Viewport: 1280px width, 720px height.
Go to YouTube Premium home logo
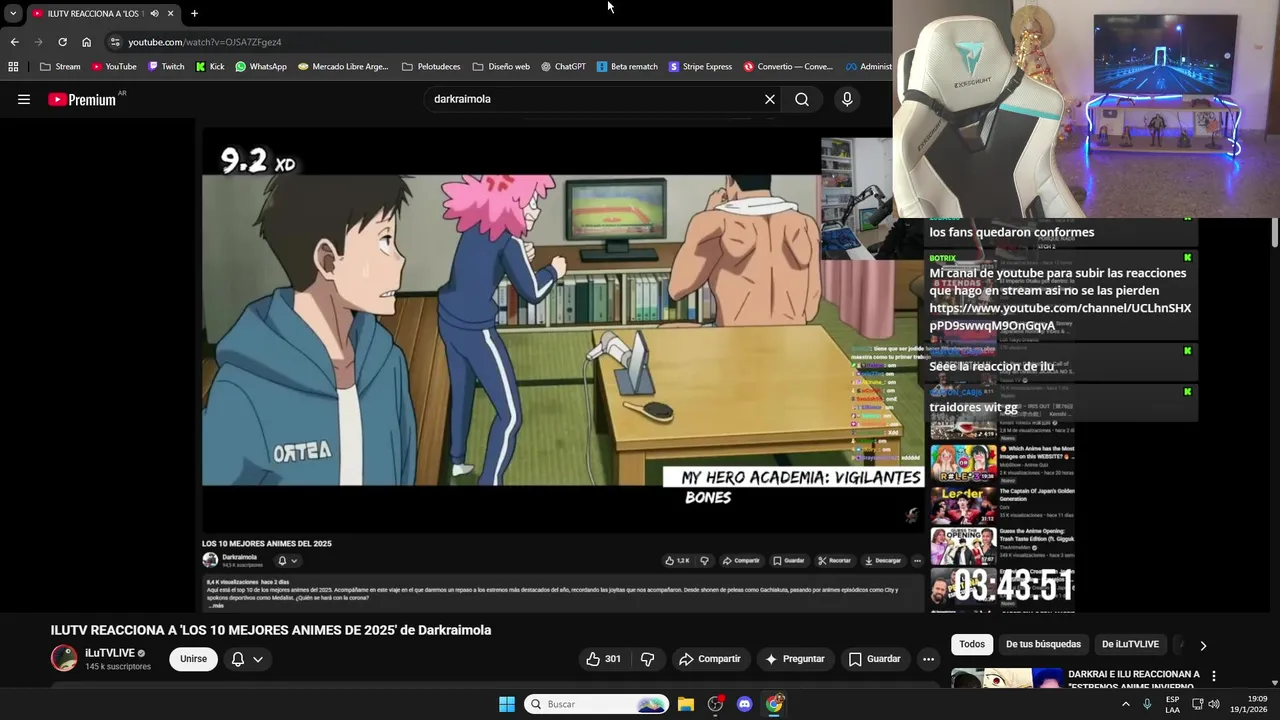click(82, 99)
